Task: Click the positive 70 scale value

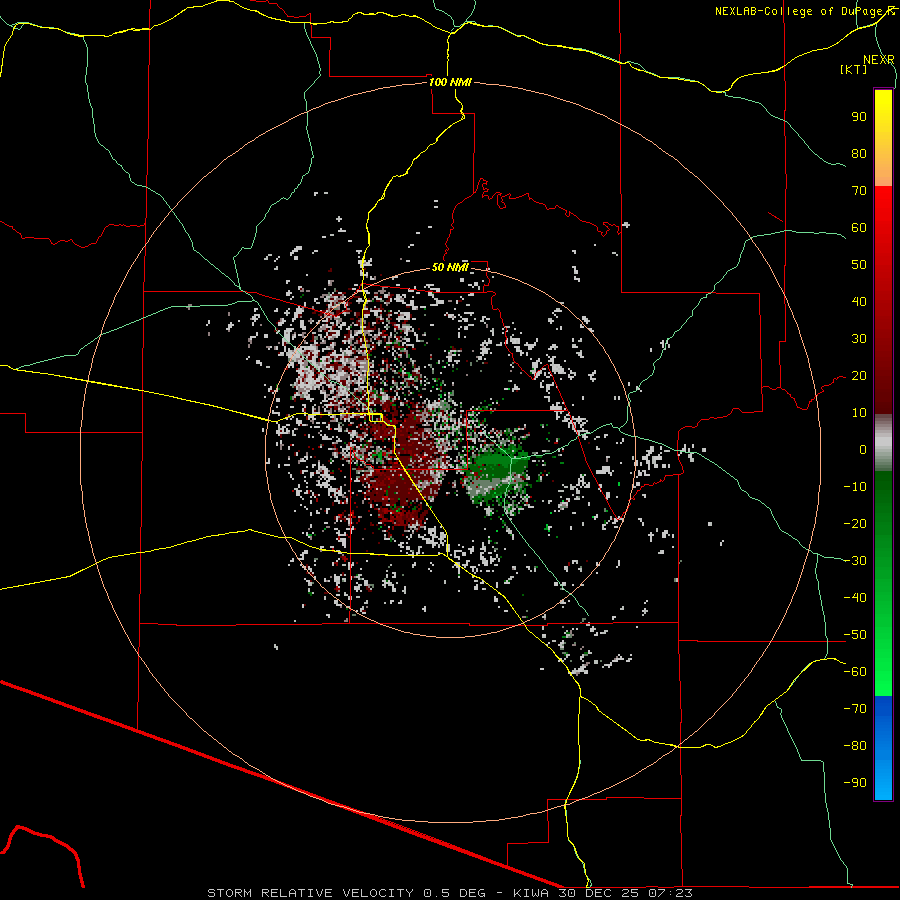Action: [859, 191]
